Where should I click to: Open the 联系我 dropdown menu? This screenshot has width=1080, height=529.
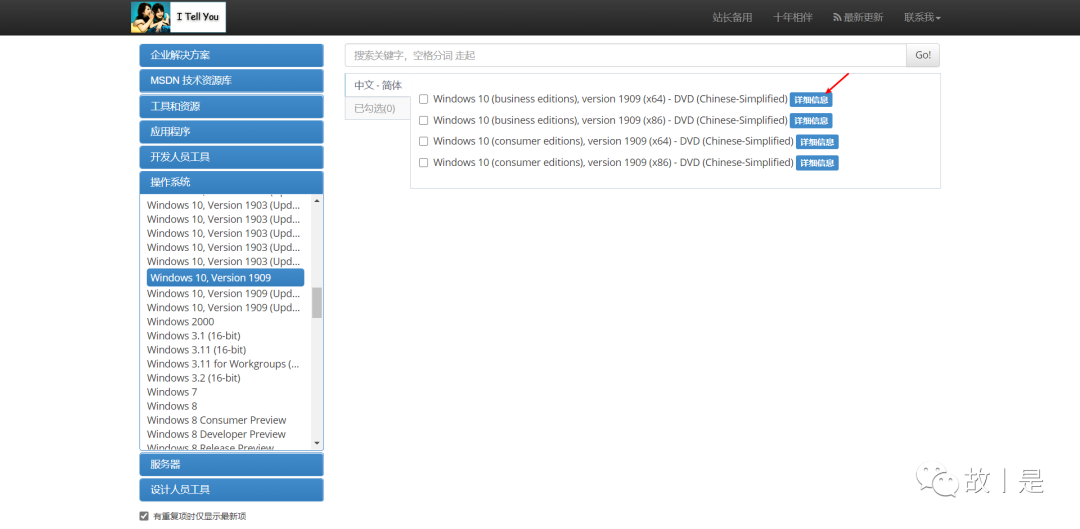[x=922, y=17]
